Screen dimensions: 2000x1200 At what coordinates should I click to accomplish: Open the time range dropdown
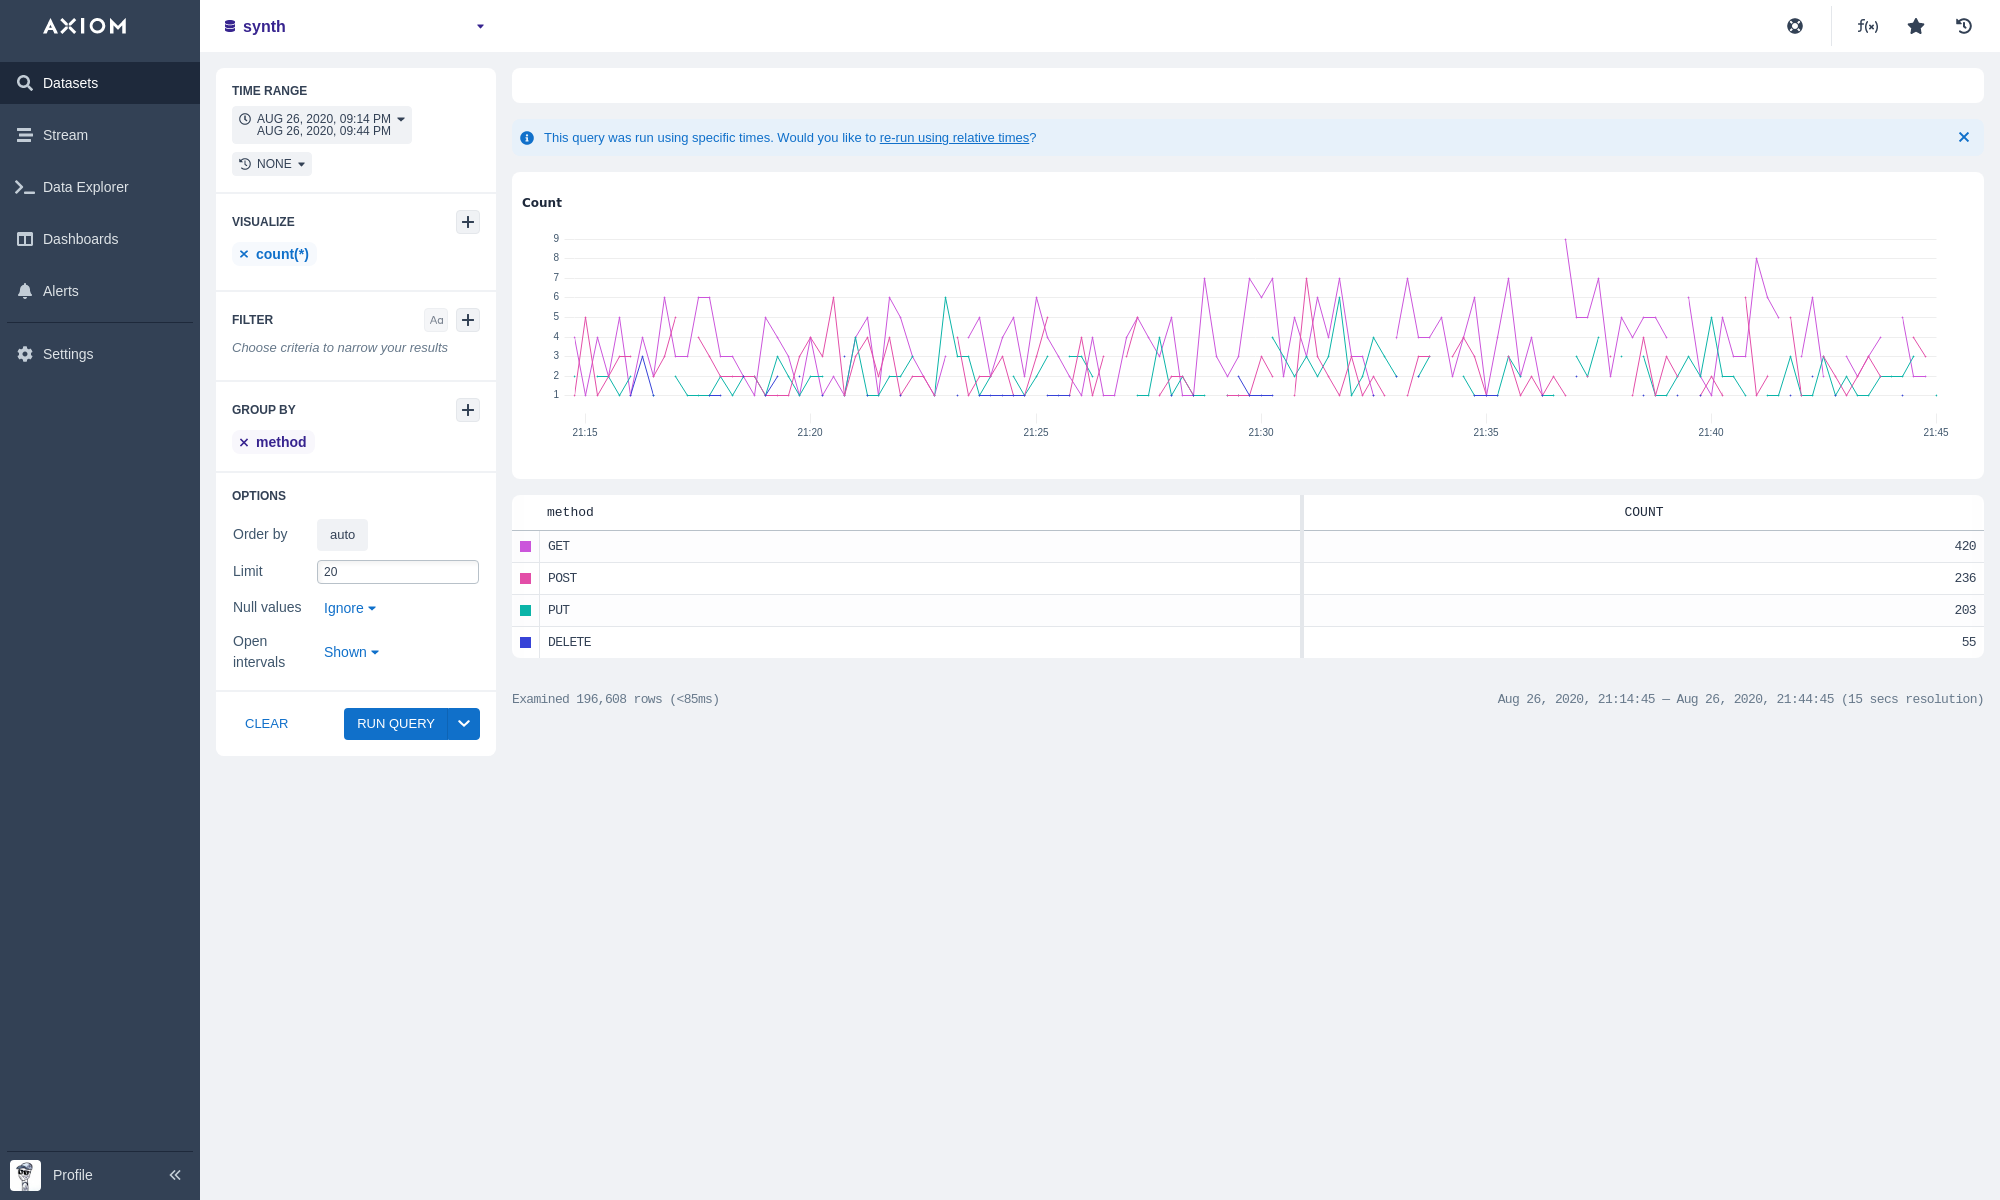point(322,125)
